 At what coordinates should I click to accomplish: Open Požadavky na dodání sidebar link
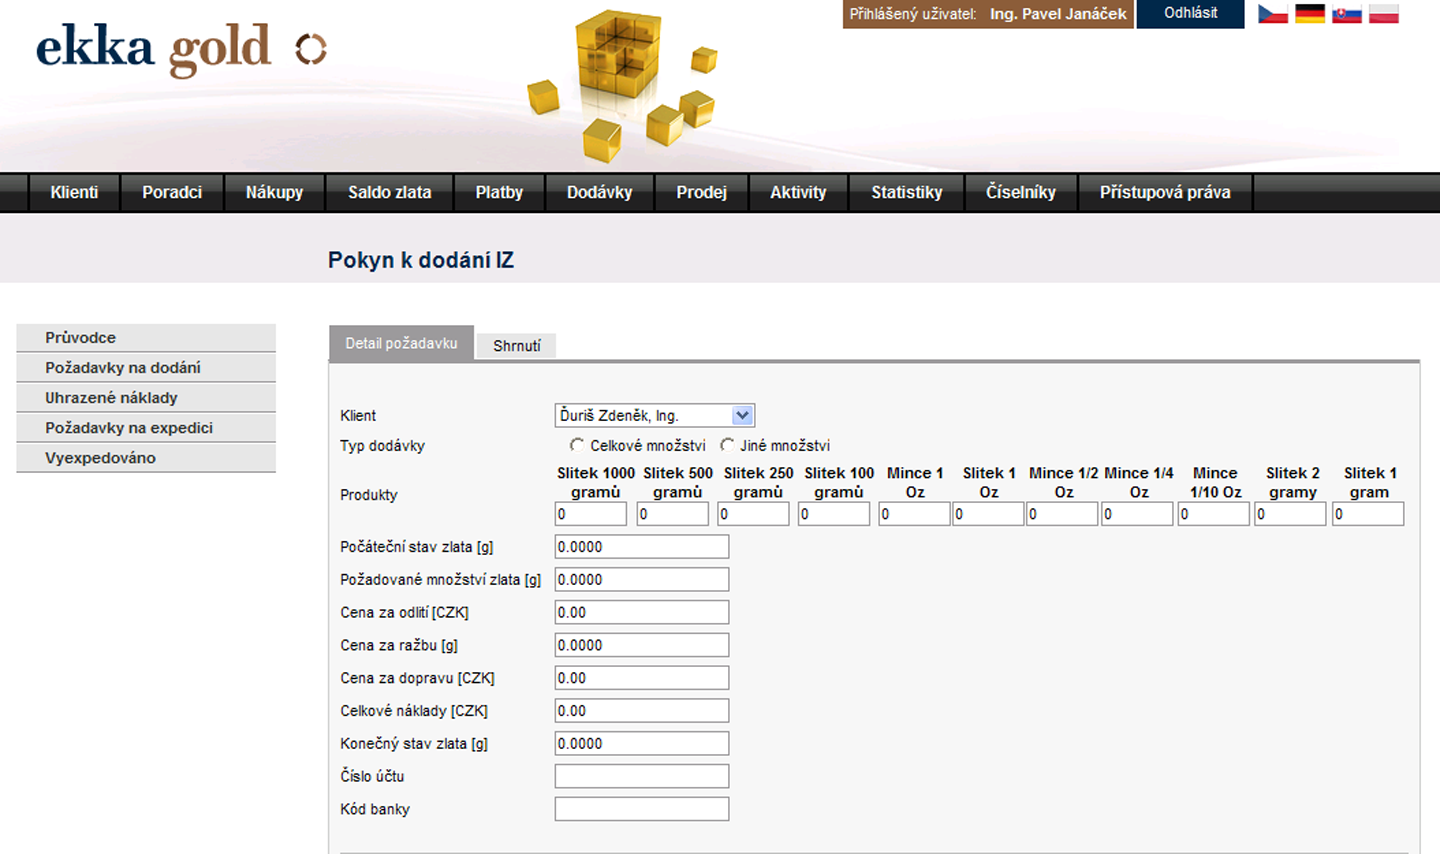(x=146, y=368)
